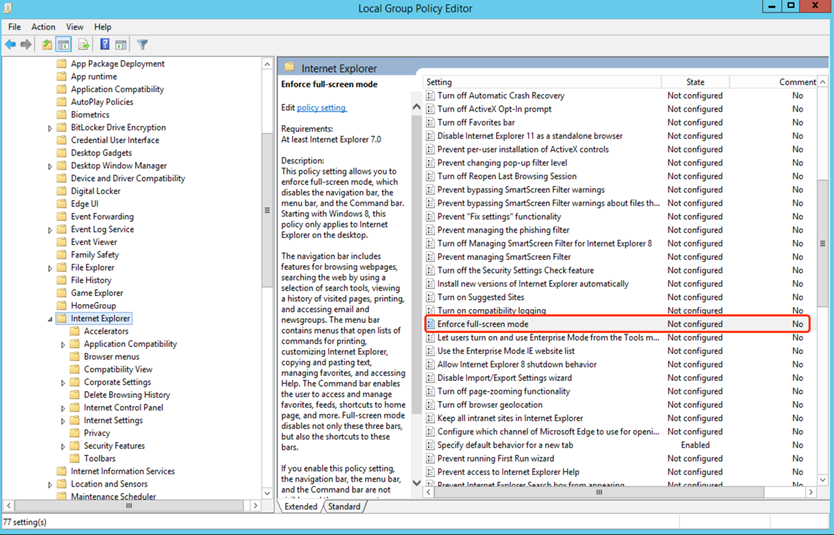Image resolution: width=834 pixels, height=535 pixels.
Task: Click the tree pane horizontal scroll left arrow
Action: pos(9,506)
